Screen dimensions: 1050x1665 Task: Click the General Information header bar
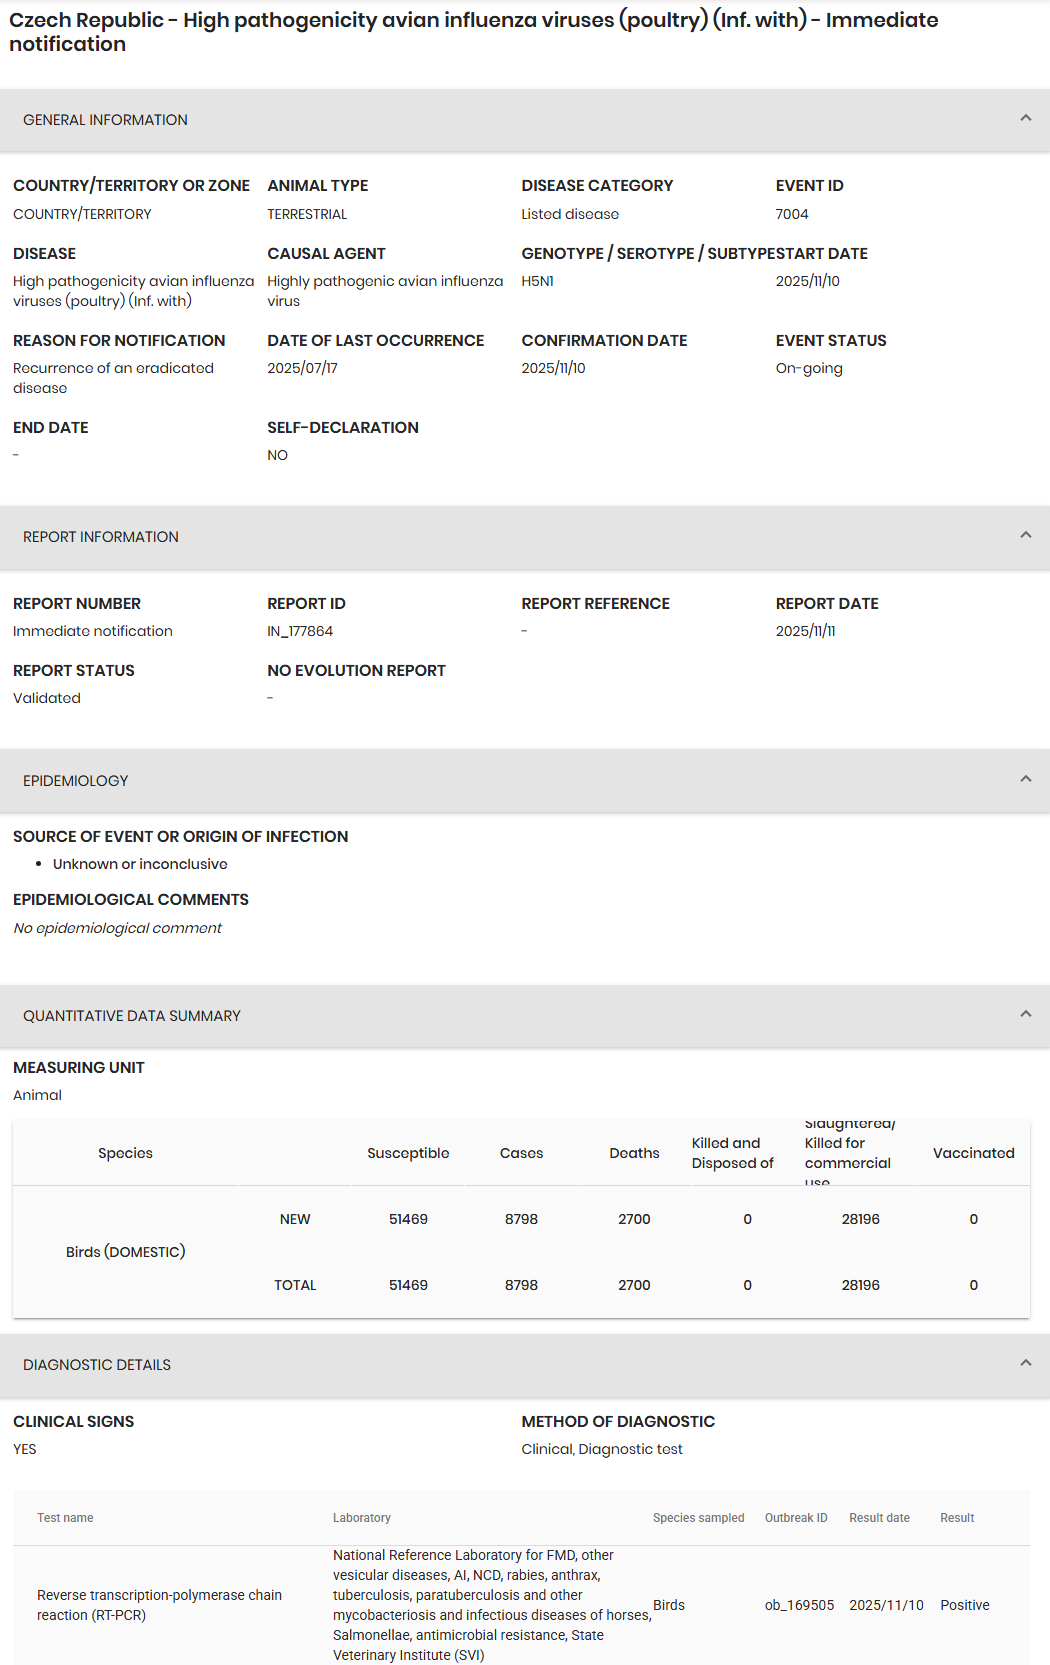[525, 120]
